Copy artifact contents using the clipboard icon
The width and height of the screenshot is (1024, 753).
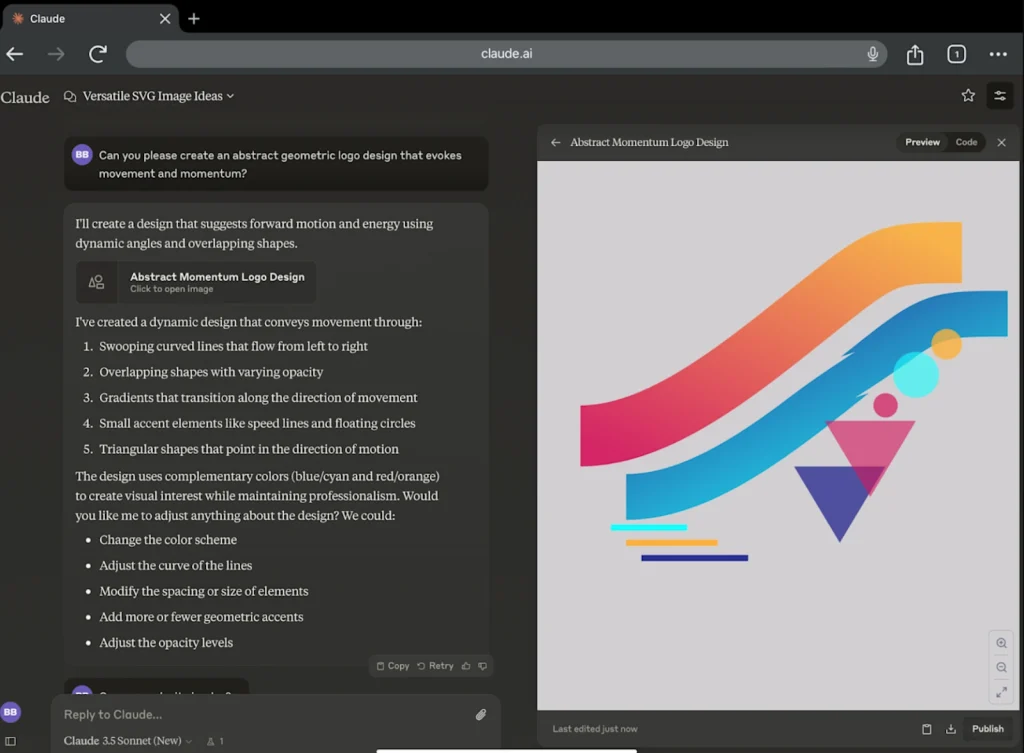coord(927,729)
